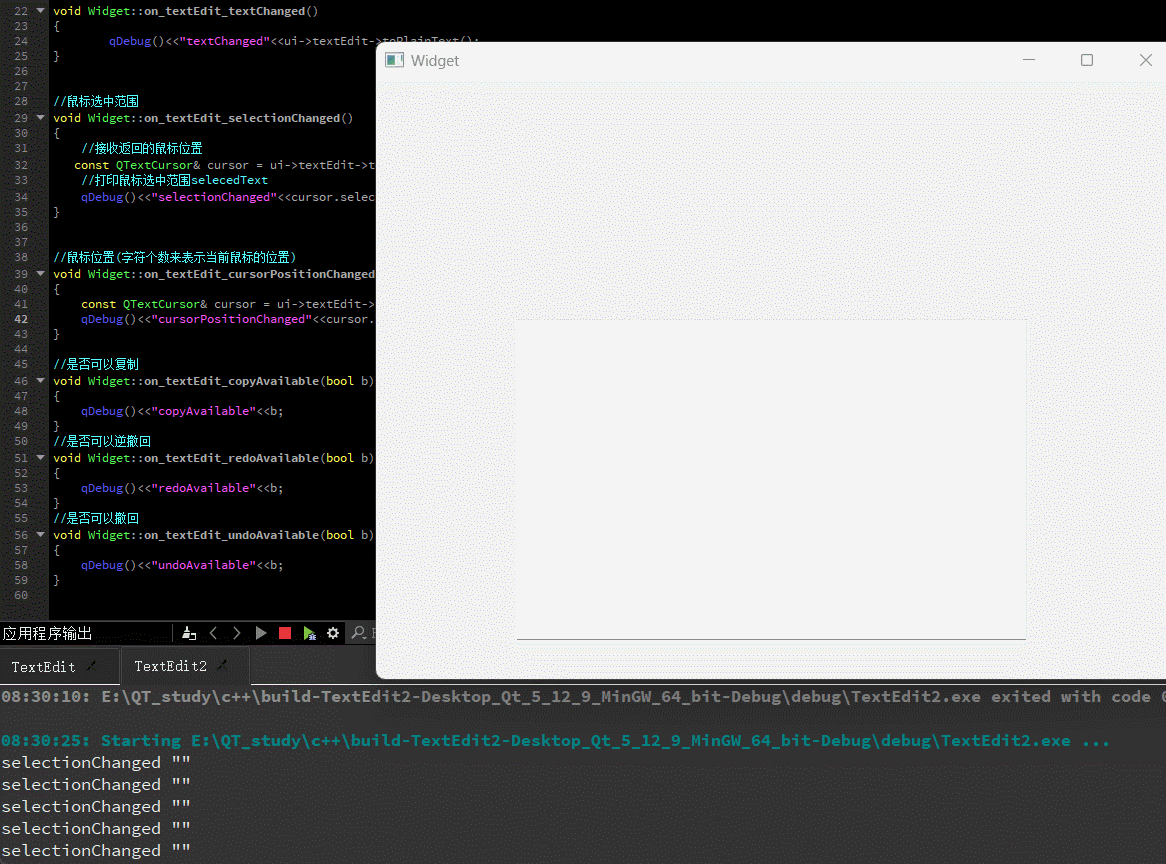Click the Widget window title icon
1166x864 pixels.
(394, 60)
